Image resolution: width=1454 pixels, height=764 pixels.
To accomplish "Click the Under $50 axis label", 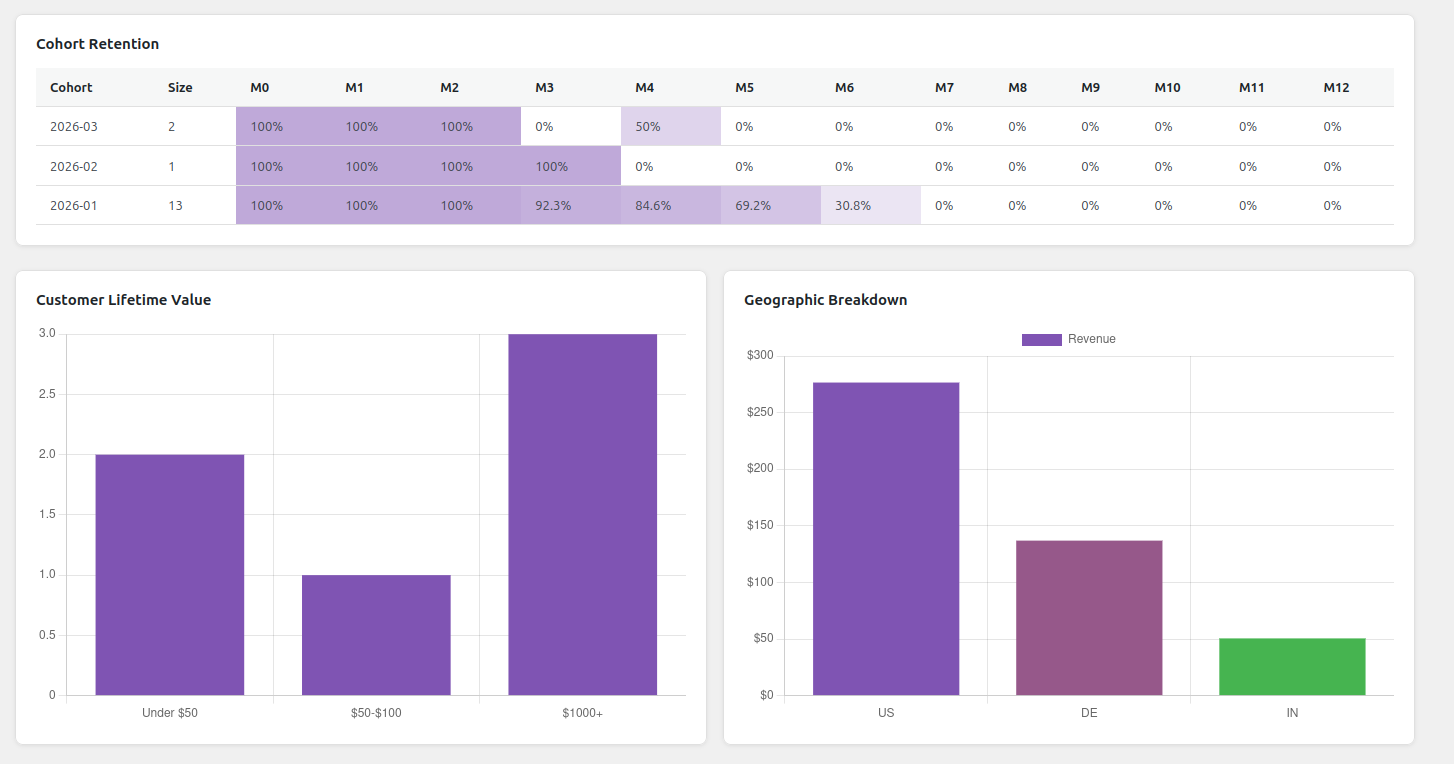I will [170, 713].
